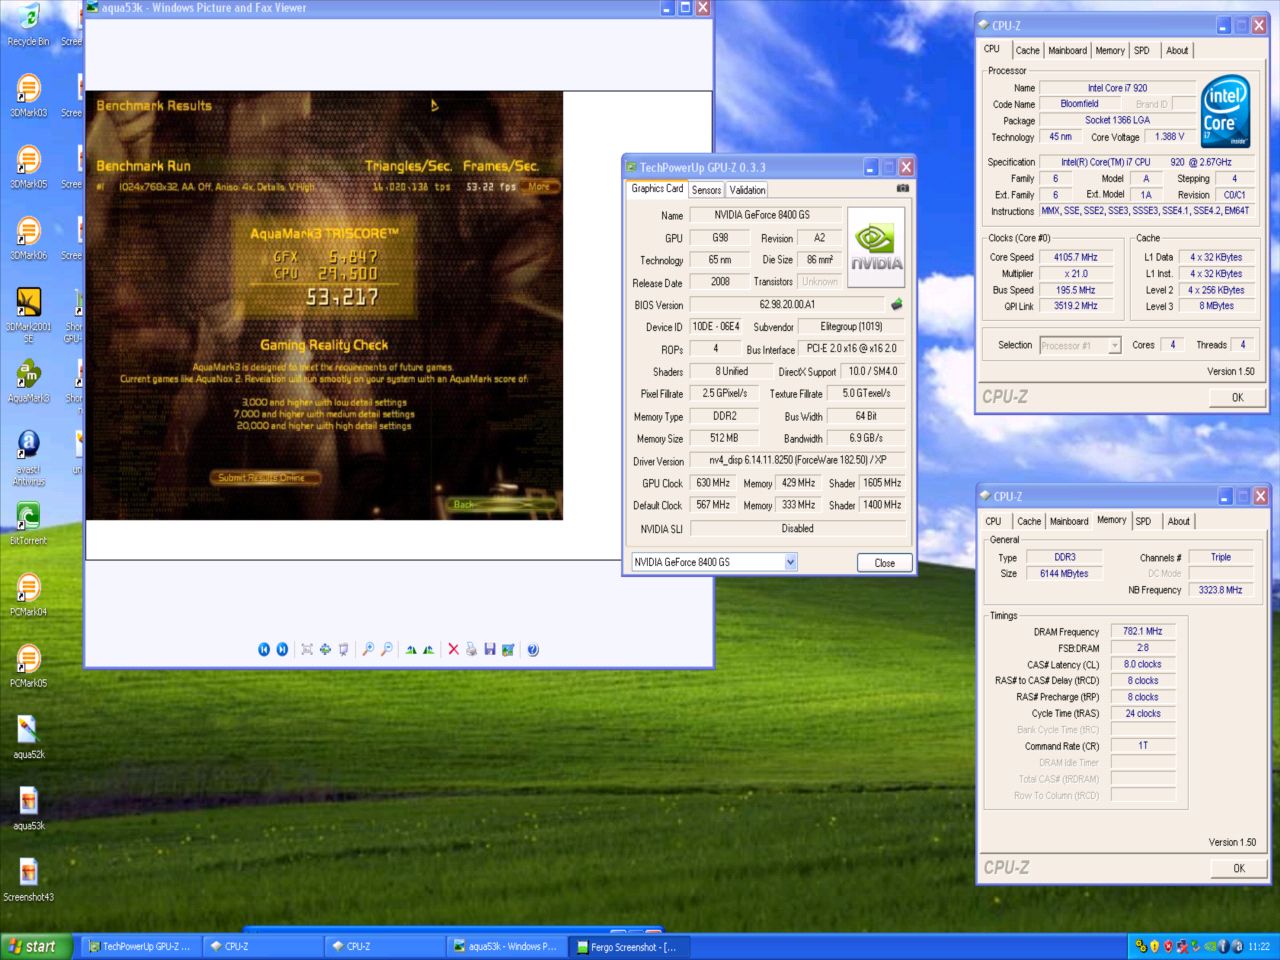Switch to the Validation tab in GPU-Z
Image resolution: width=1280 pixels, height=960 pixels.
[x=747, y=190]
